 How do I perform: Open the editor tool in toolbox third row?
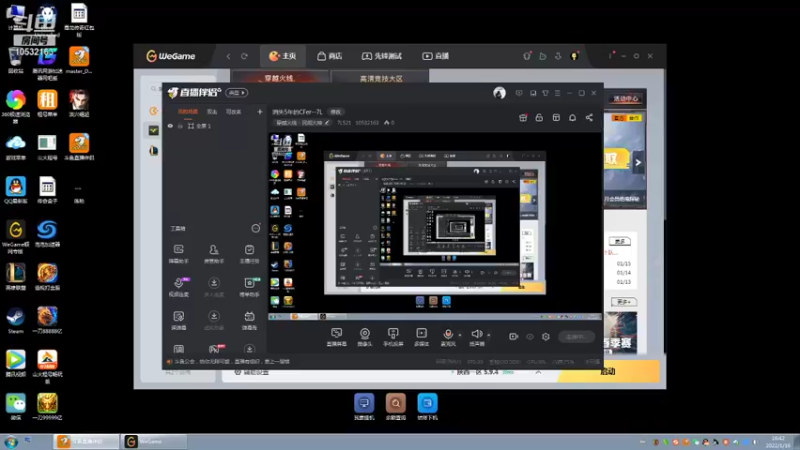[179, 320]
